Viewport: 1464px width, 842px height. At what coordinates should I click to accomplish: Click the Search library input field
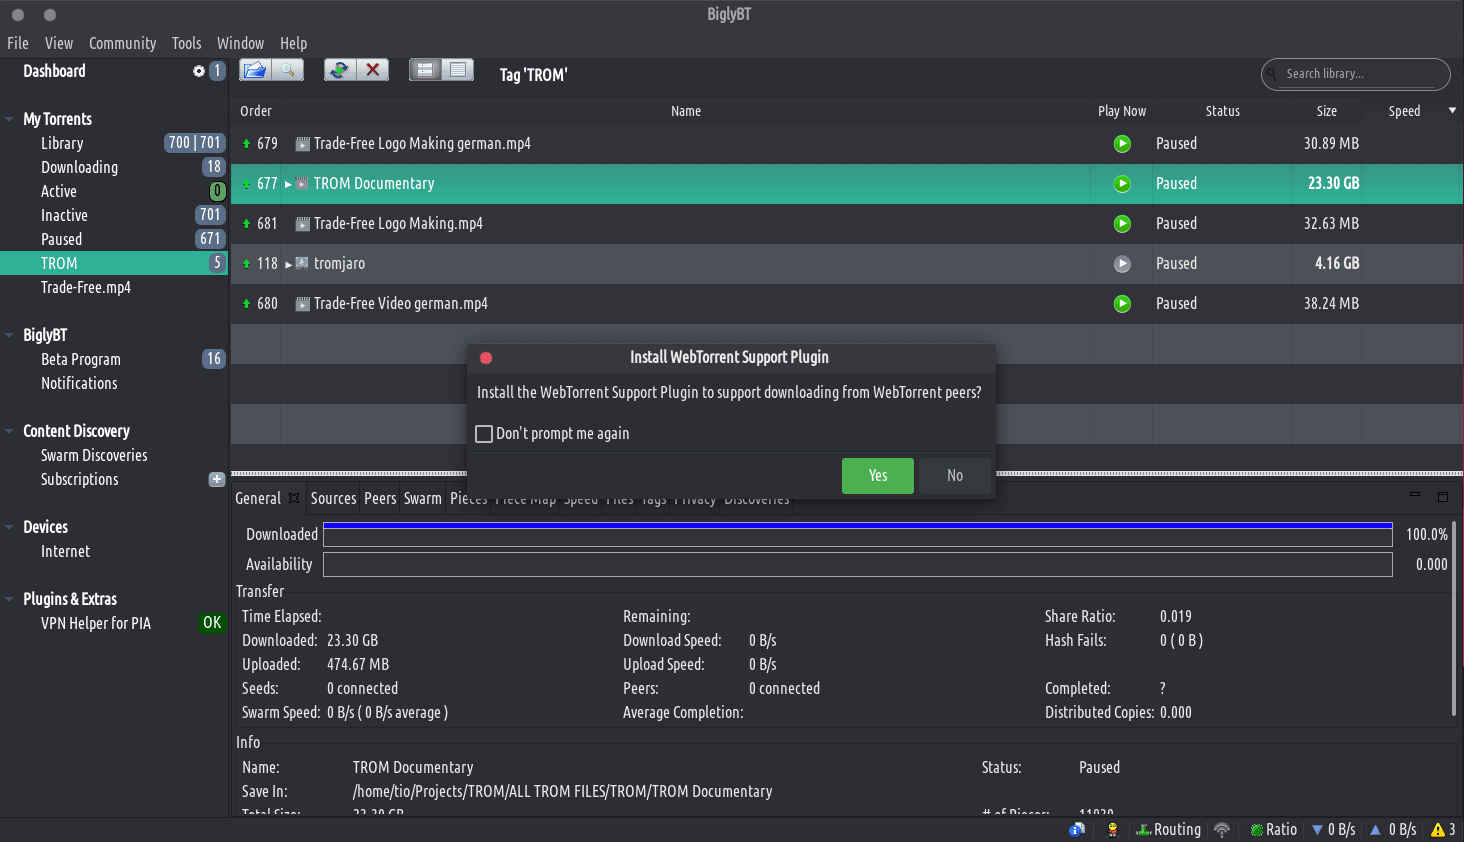pos(1356,74)
